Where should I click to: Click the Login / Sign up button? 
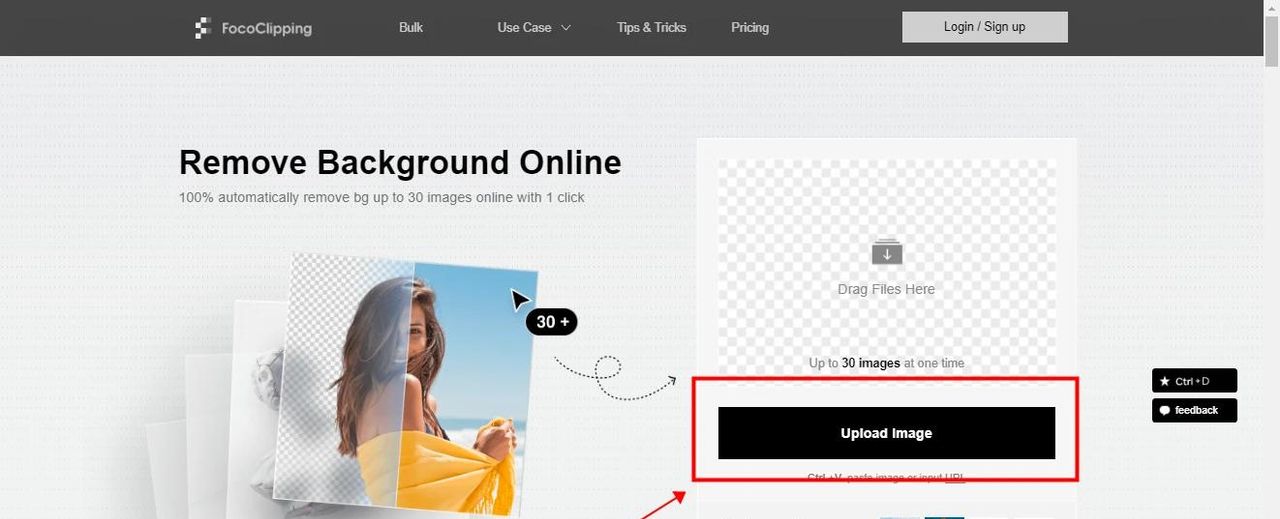click(985, 27)
